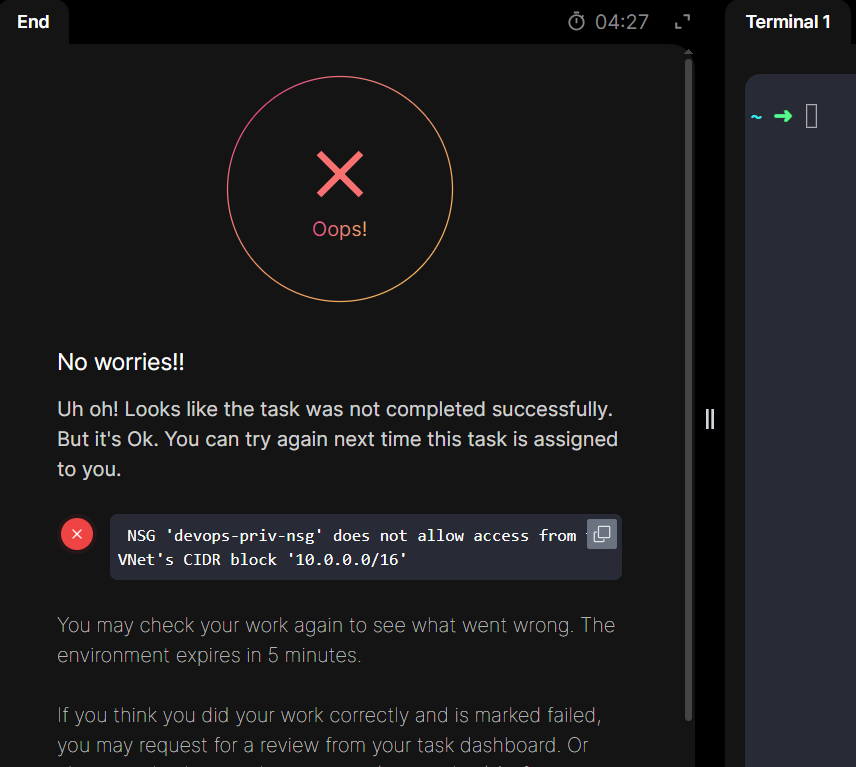This screenshot has height=767, width=856.
Task: Click 'Uh oh! Looks like the task' text
Action: pos(179,409)
